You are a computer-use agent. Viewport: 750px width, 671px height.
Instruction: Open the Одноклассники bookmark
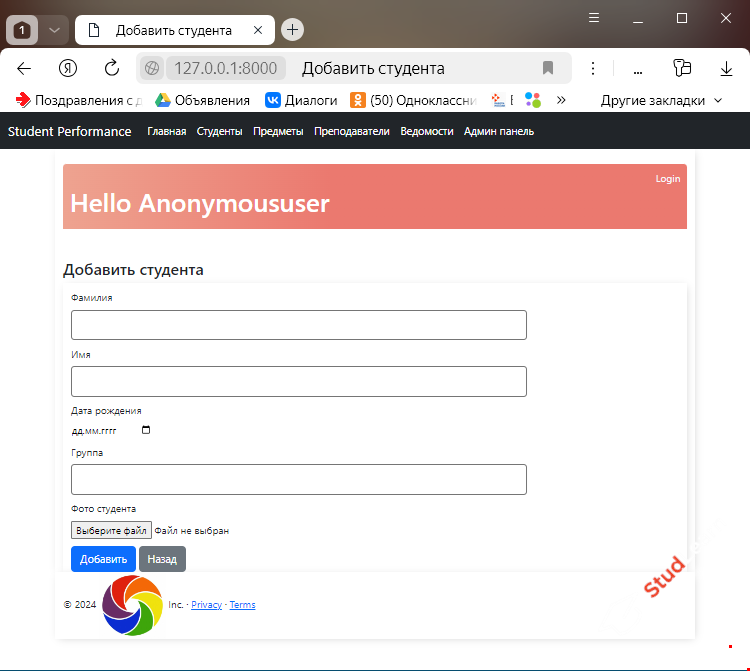point(414,100)
